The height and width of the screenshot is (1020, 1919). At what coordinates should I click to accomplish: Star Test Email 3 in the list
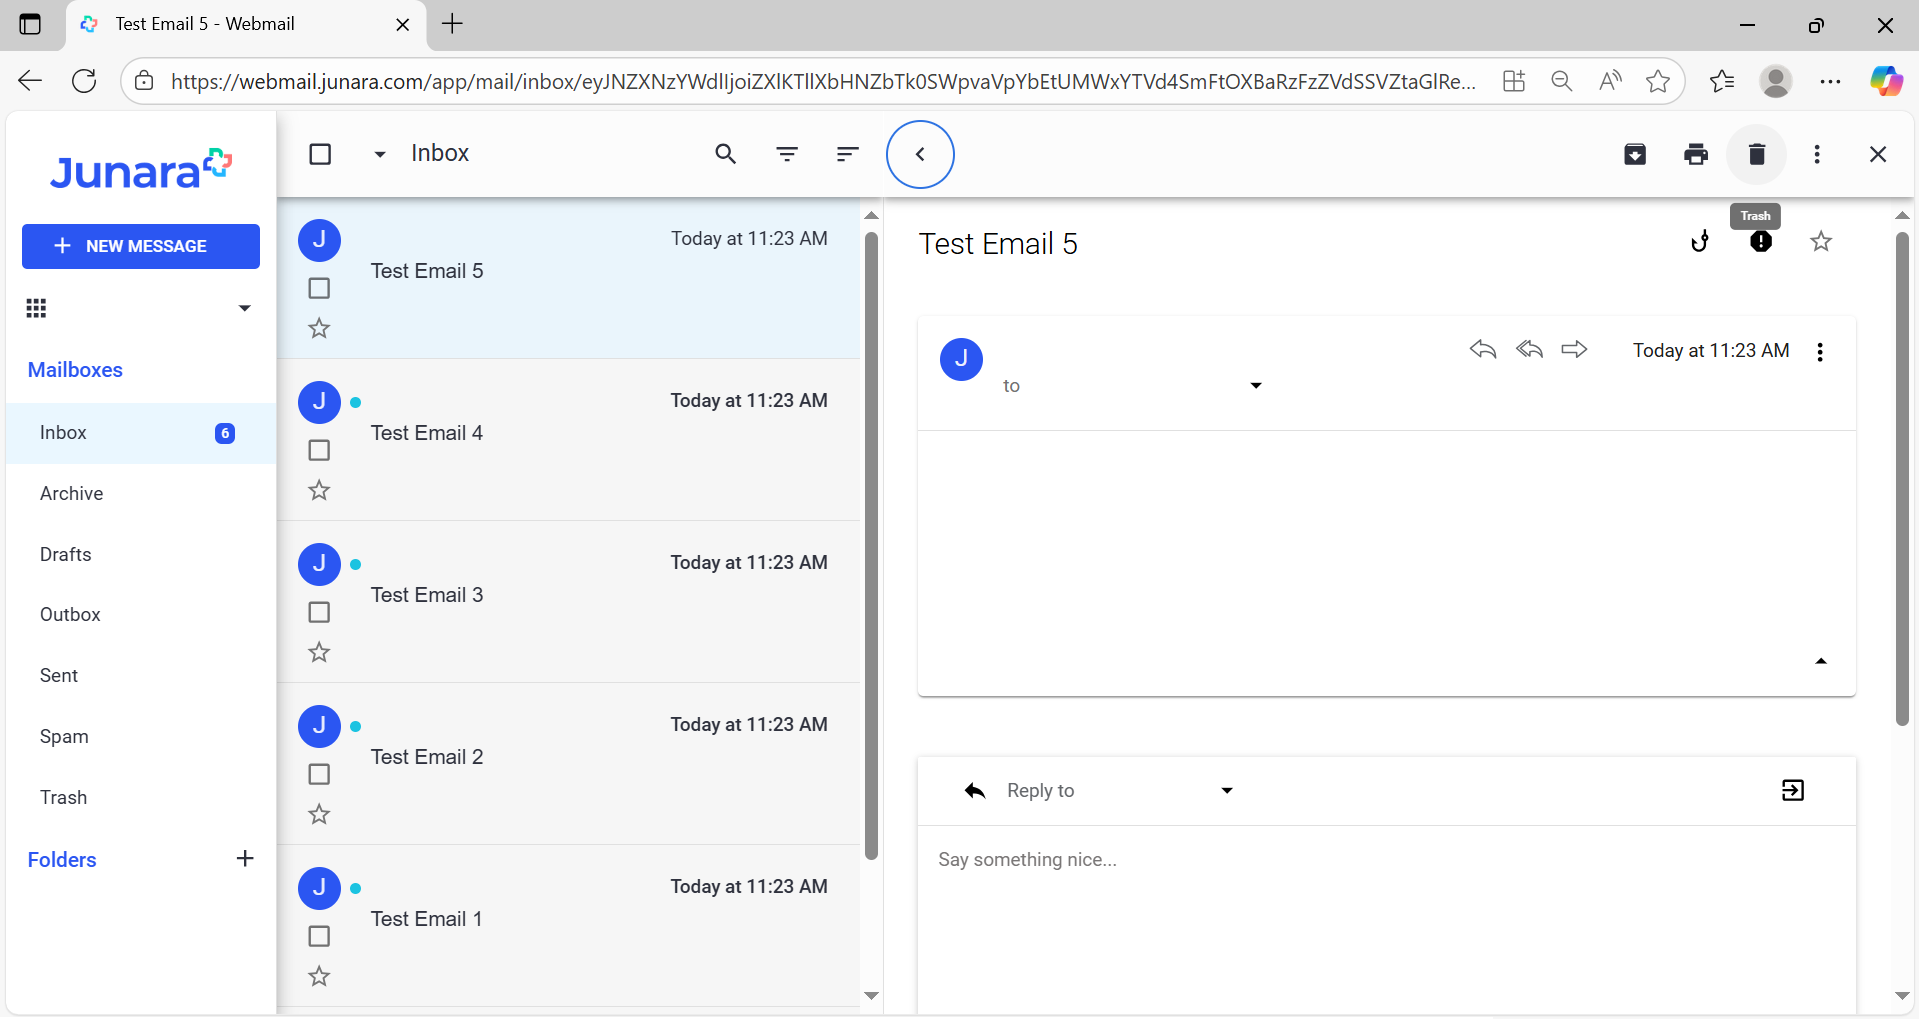click(319, 652)
